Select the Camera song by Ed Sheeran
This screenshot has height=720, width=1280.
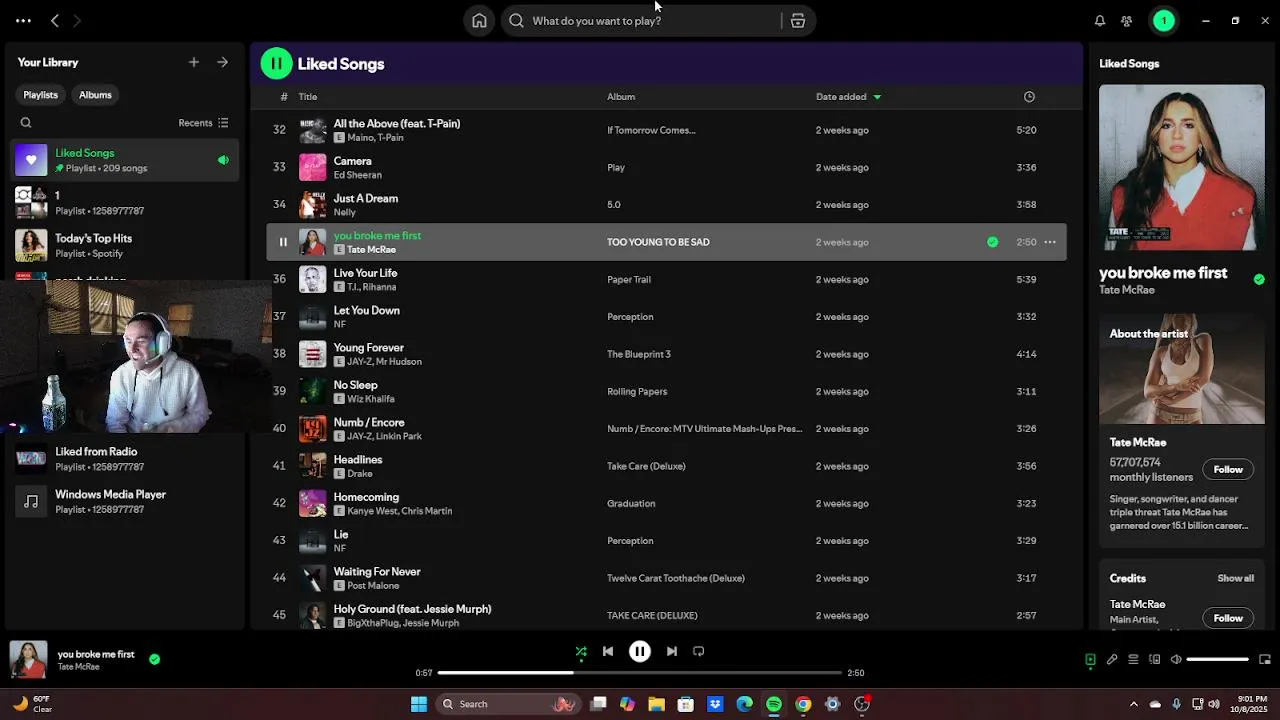(666, 167)
